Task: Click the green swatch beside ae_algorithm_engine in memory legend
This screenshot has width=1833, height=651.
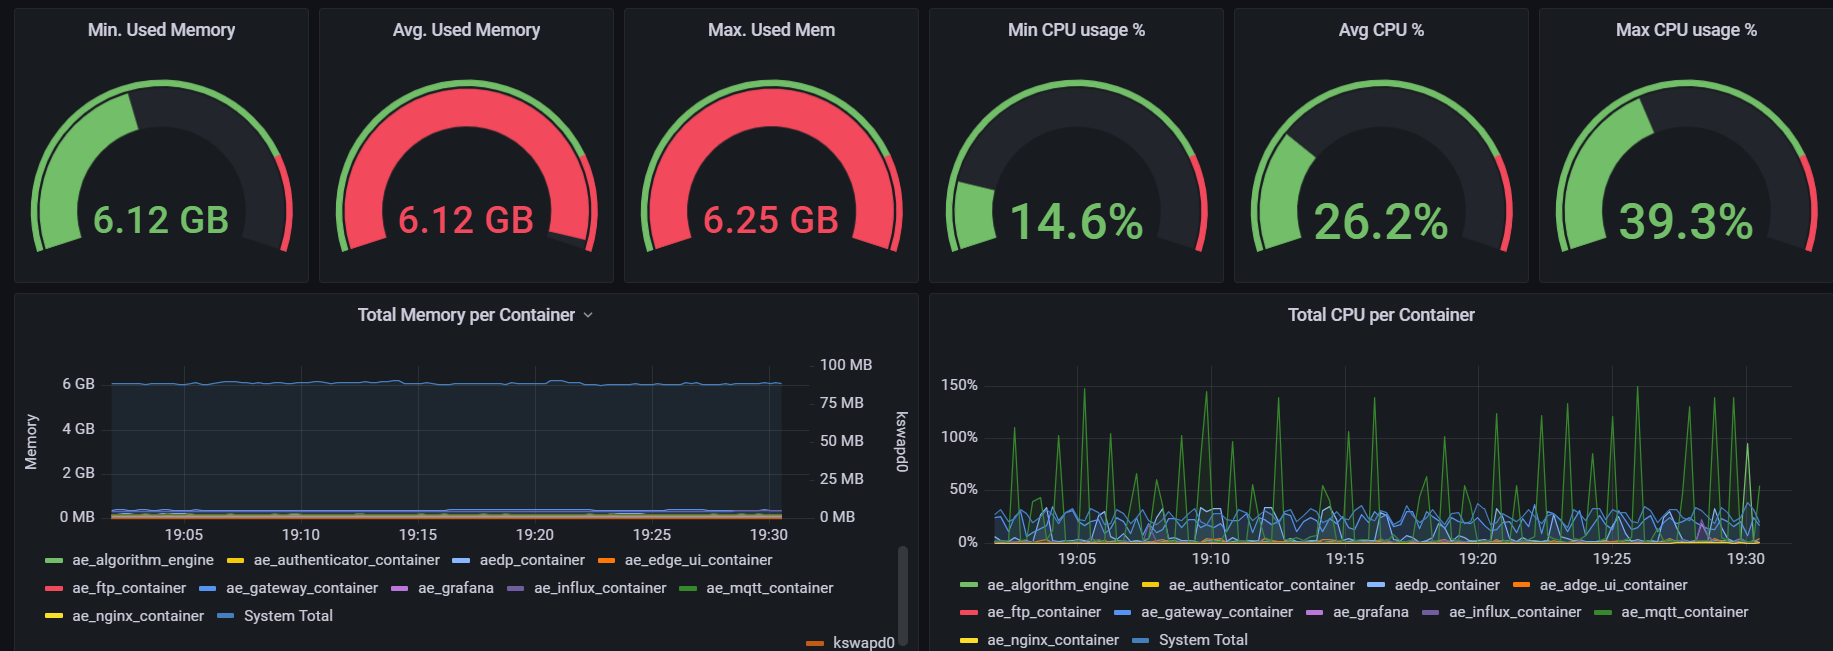Action: (54, 561)
